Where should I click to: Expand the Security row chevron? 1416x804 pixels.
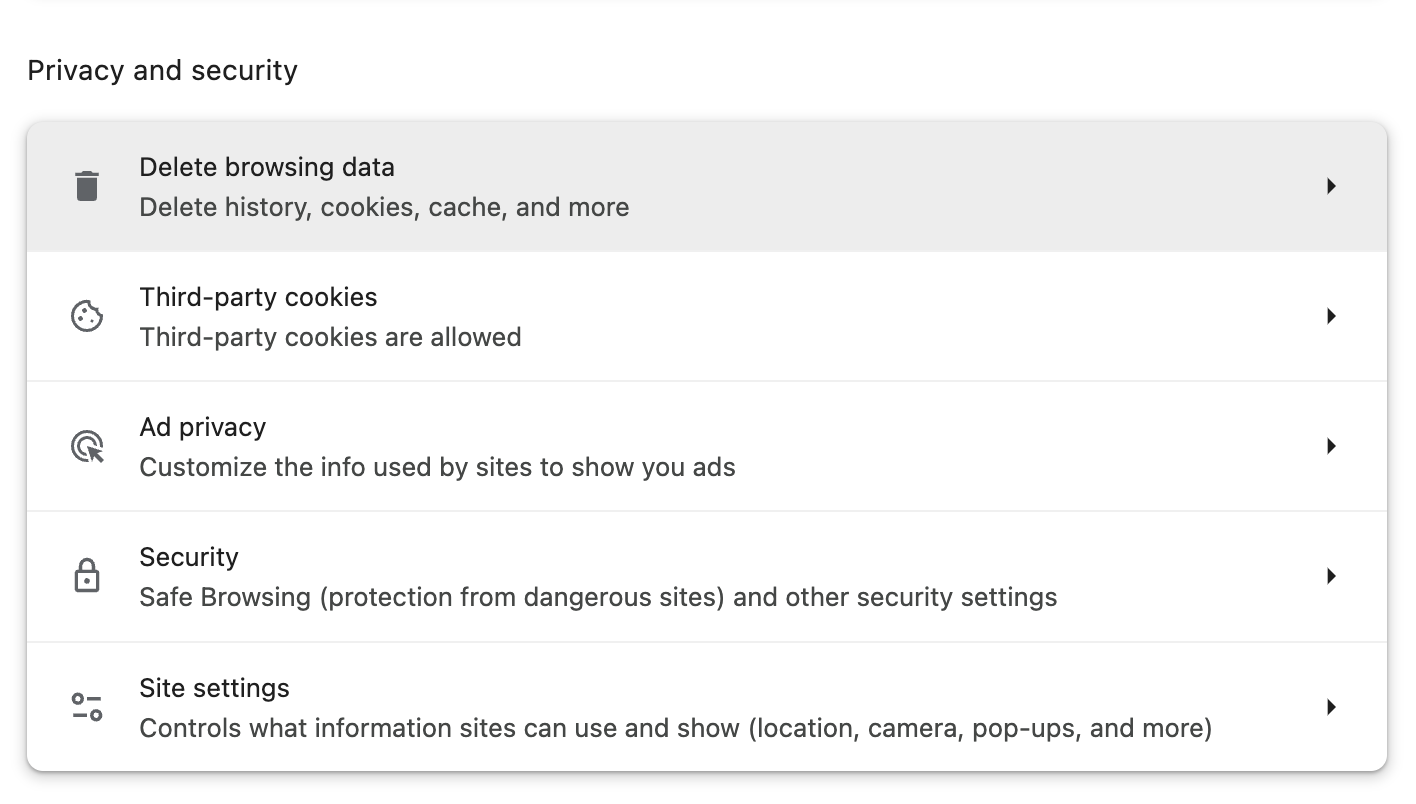click(x=1331, y=576)
